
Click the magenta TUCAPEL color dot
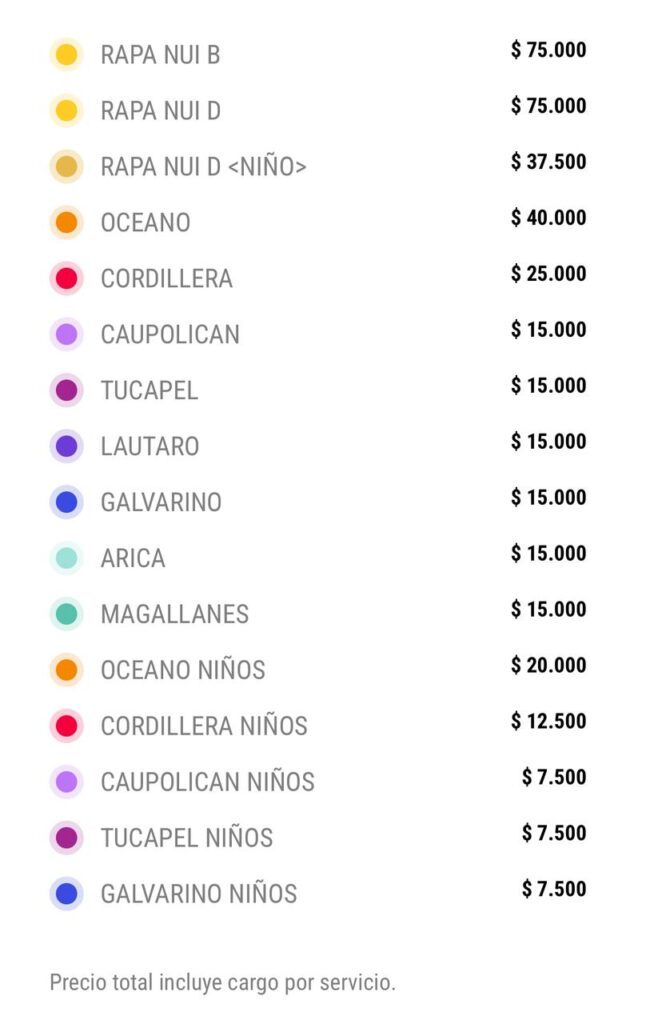tap(66, 391)
